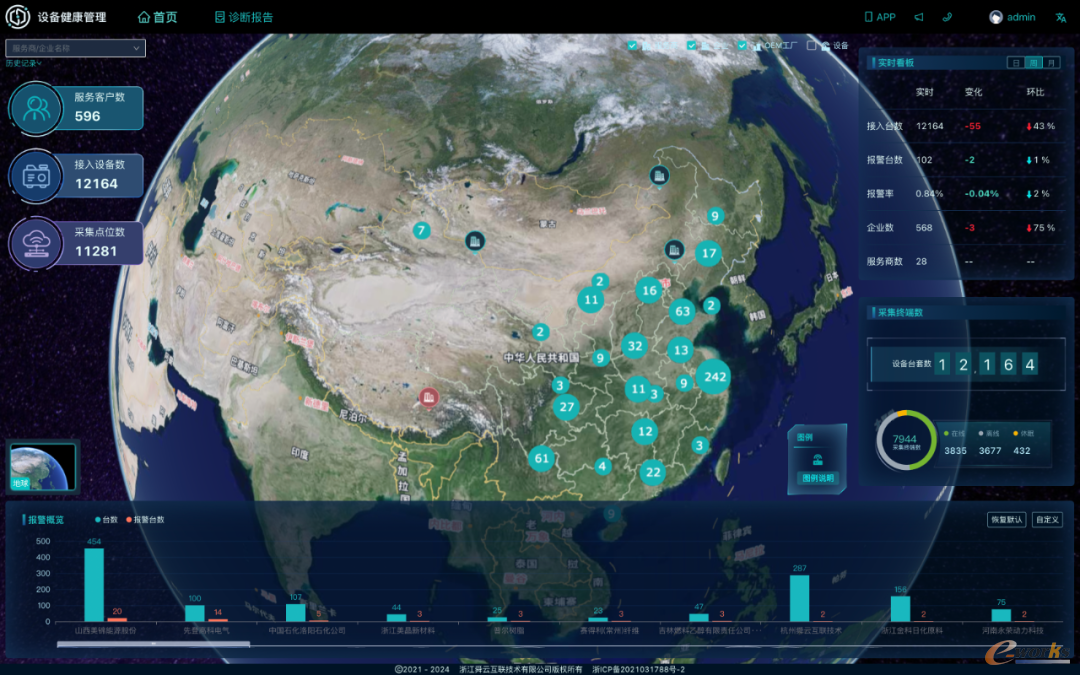The width and height of the screenshot is (1080, 675).
Task: Open the announcement megaphone icon
Action: 919,17
